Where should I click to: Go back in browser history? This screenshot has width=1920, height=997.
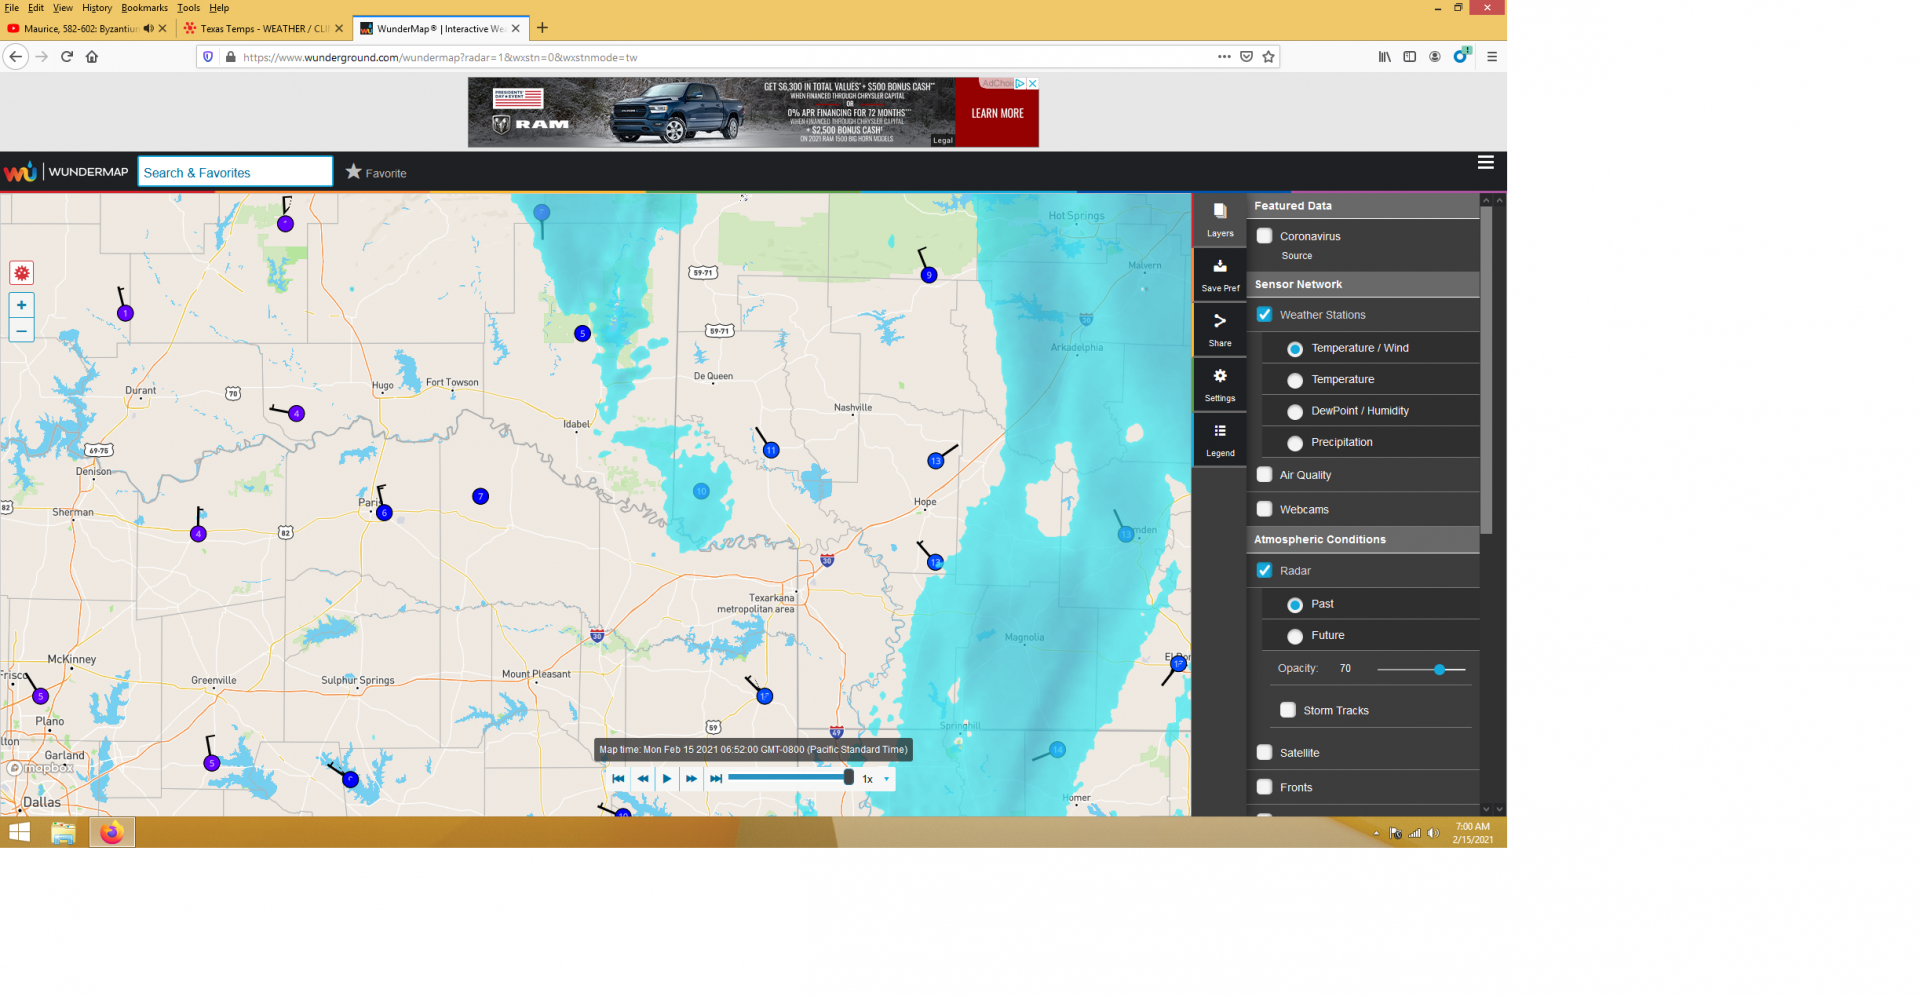click(x=15, y=57)
